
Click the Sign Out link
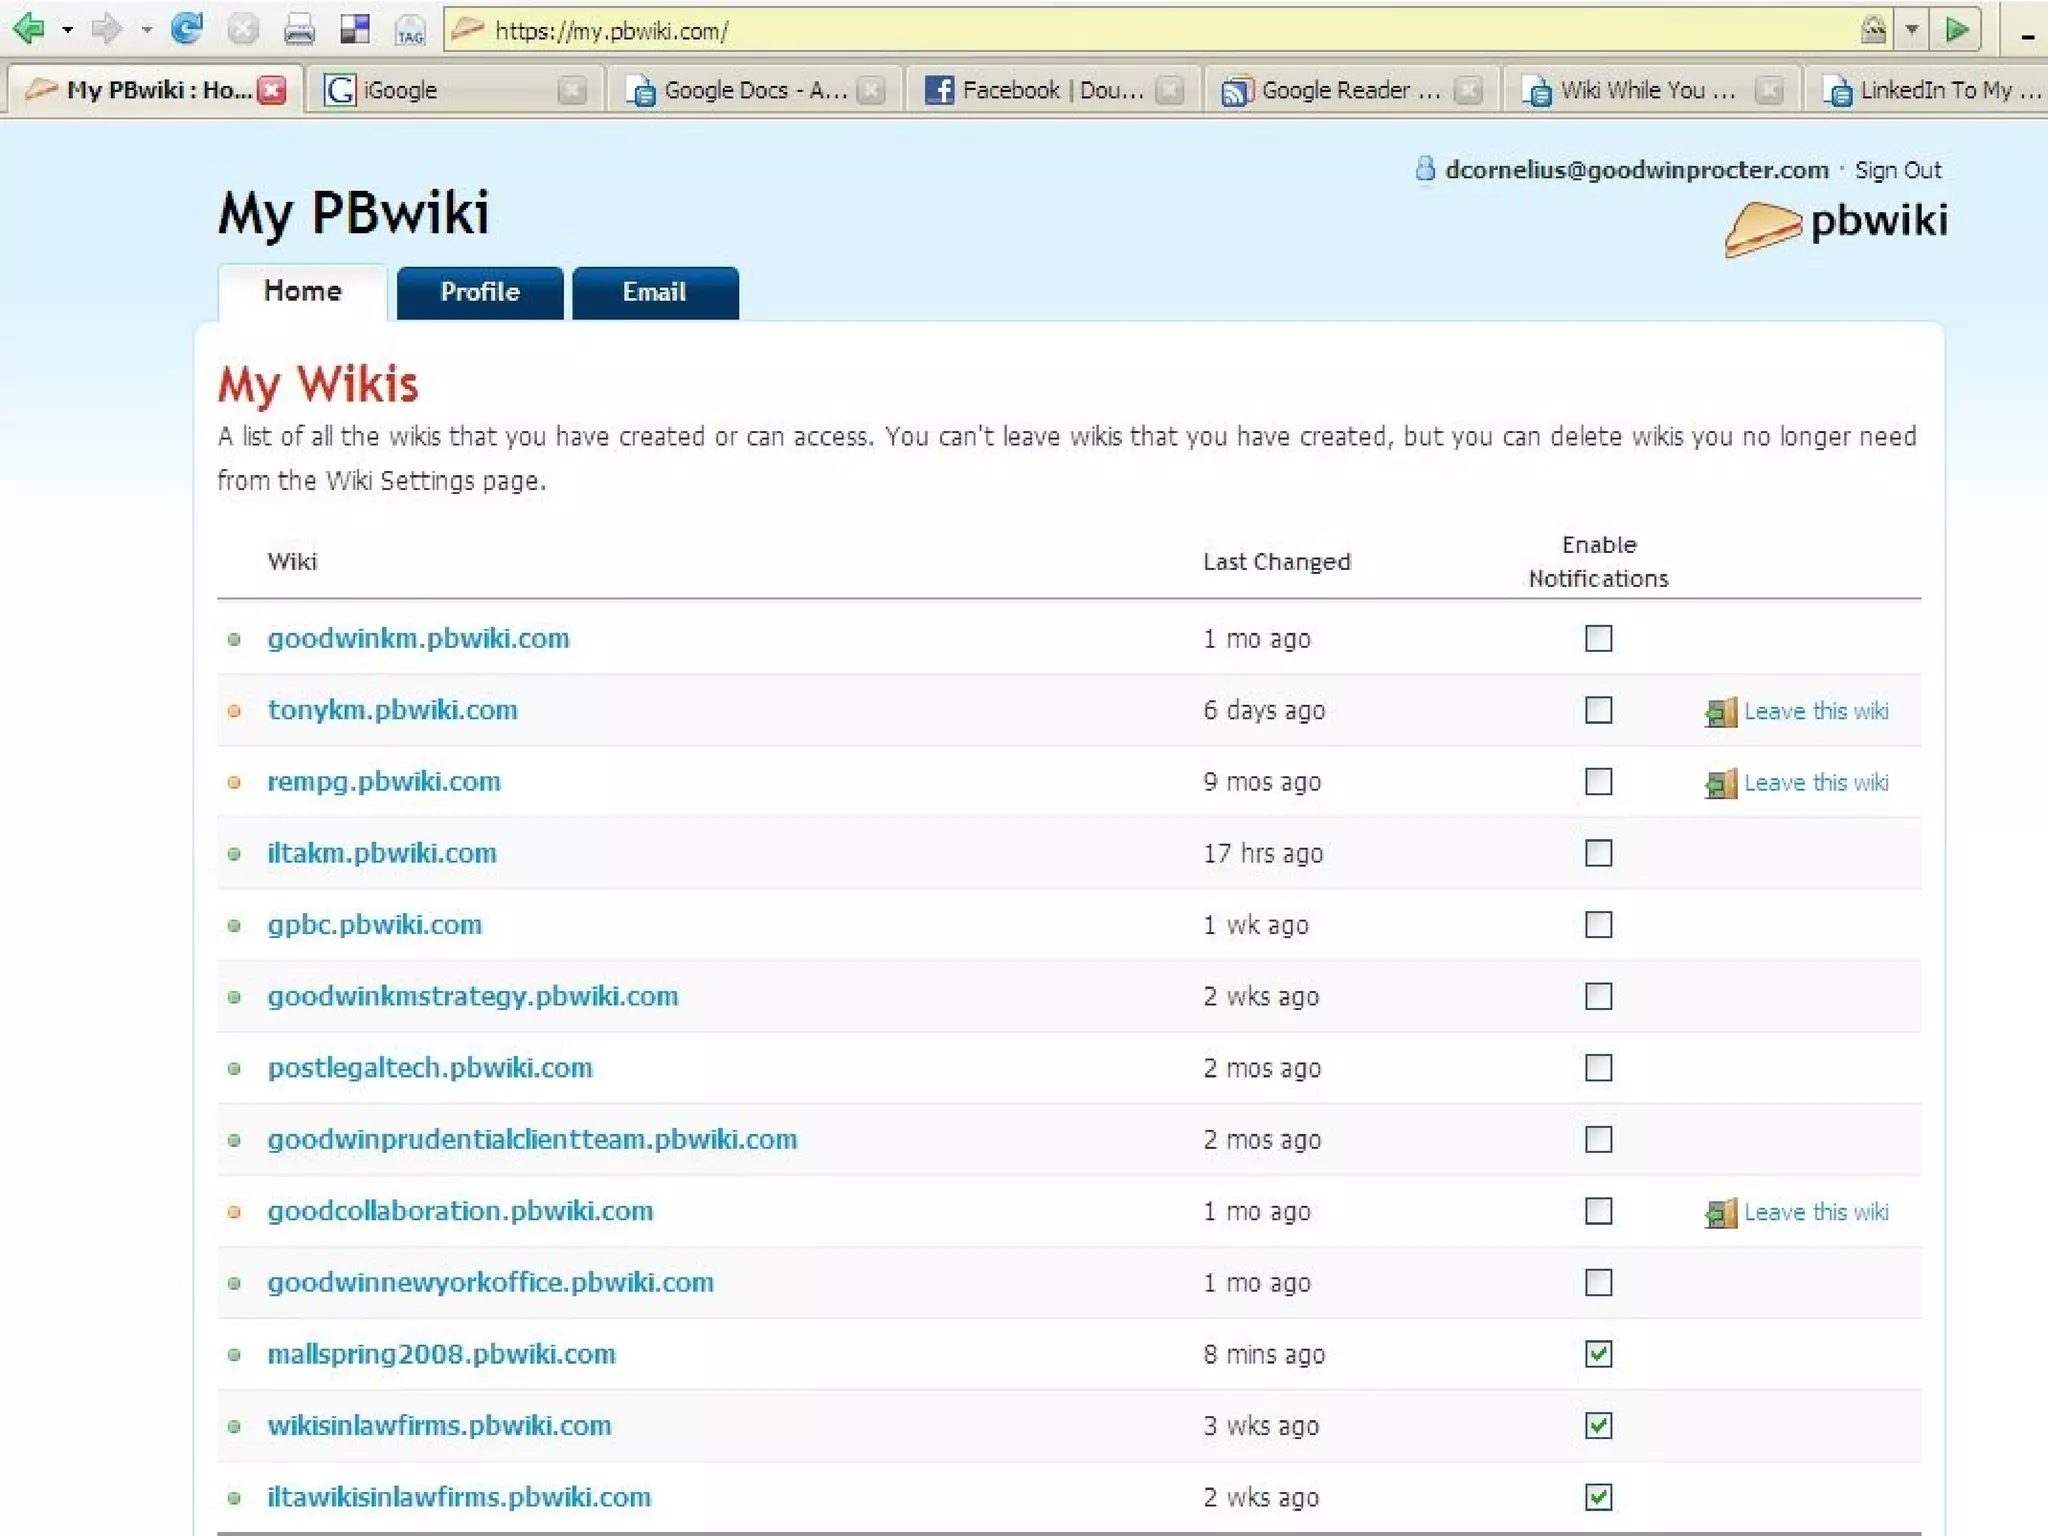(x=1897, y=170)
